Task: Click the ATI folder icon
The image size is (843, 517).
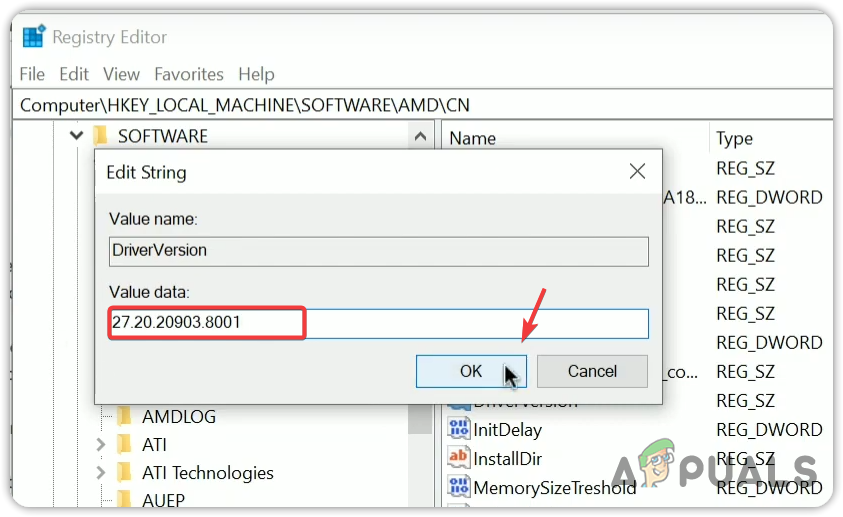Action: tap(125, 444)
